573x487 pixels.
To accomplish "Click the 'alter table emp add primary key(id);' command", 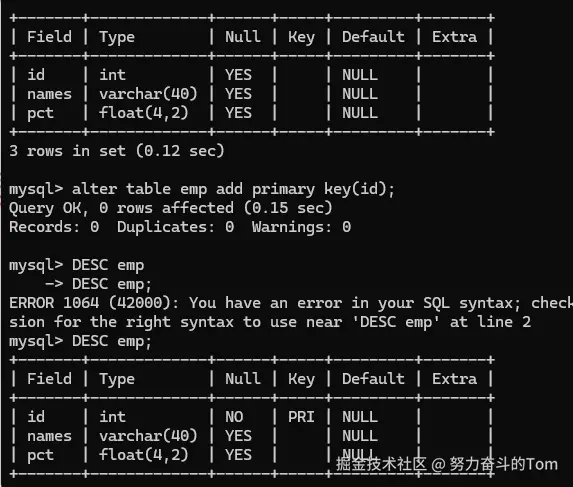I will [x=233, y=189].
